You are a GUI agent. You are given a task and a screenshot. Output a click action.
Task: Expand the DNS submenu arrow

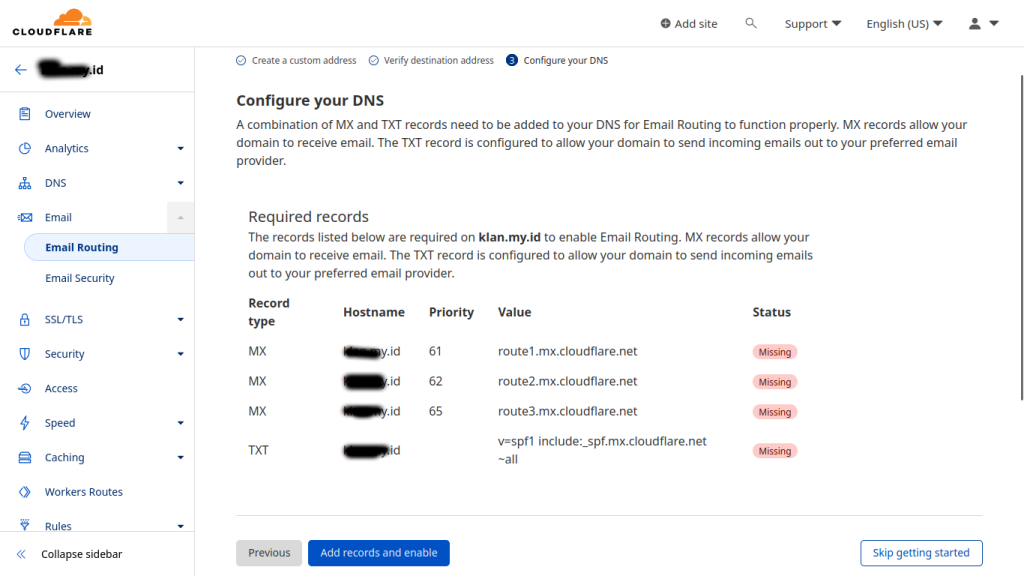click(180, 183)
